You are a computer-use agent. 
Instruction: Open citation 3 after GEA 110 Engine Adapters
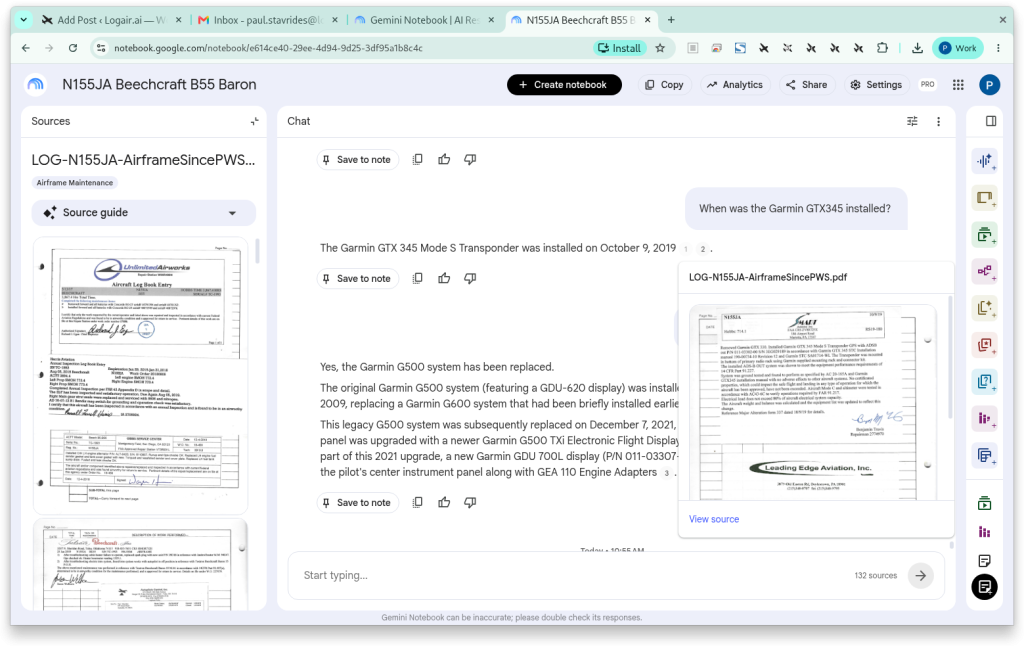click(666, 473)
